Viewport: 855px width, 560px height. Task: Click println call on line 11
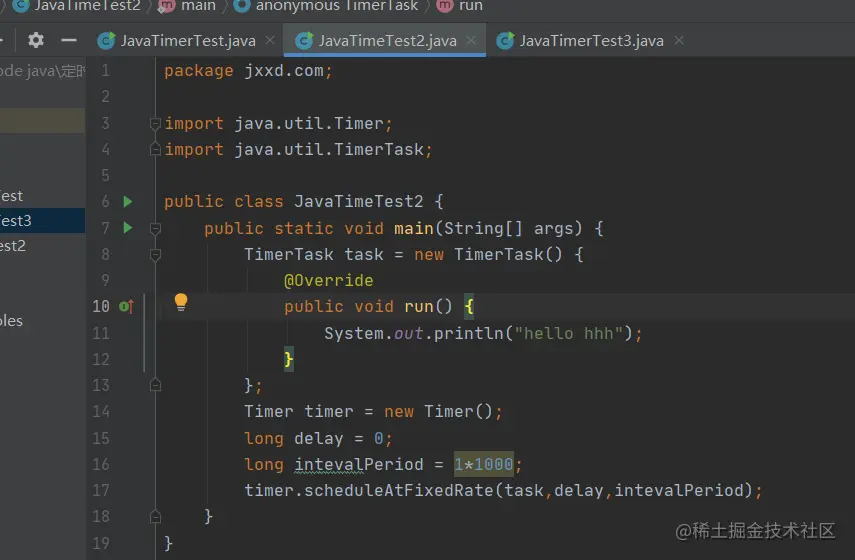(468, 333)
